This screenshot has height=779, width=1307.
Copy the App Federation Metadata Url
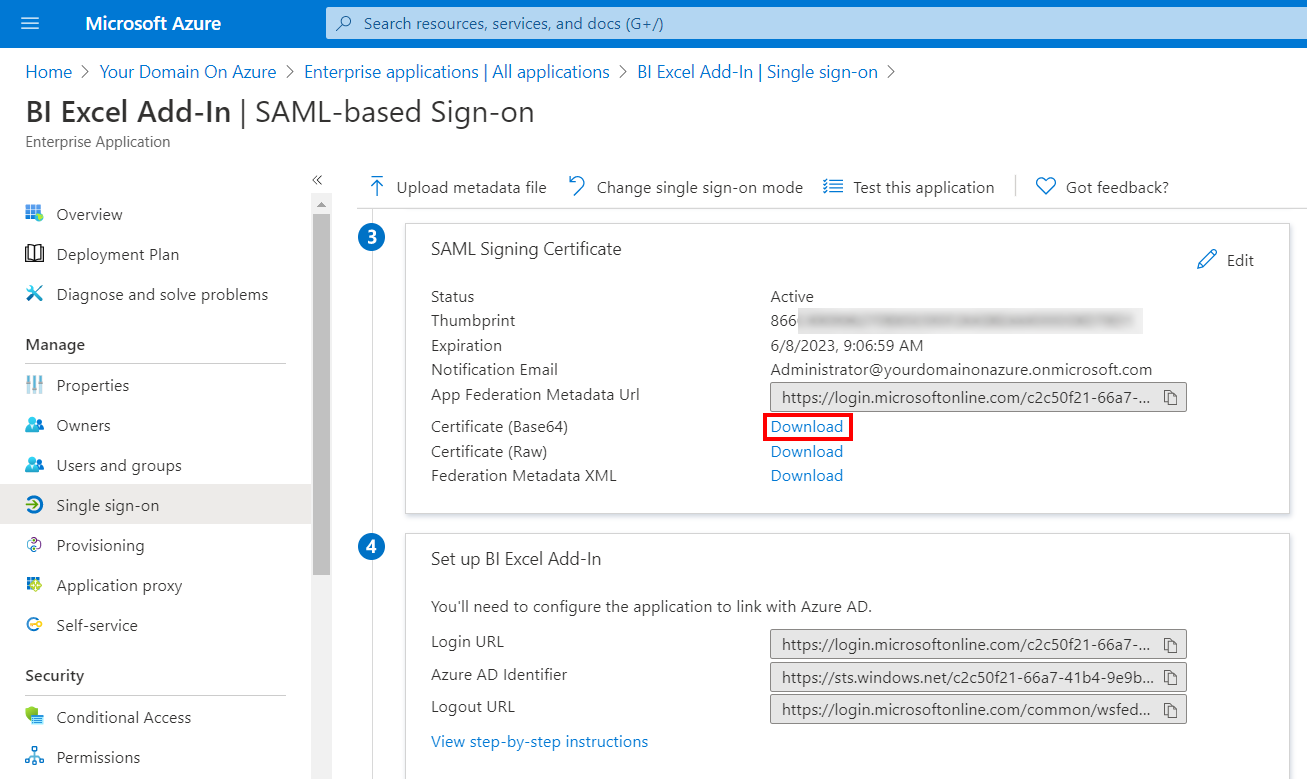pyautogui.click(x=1170, y=398)
